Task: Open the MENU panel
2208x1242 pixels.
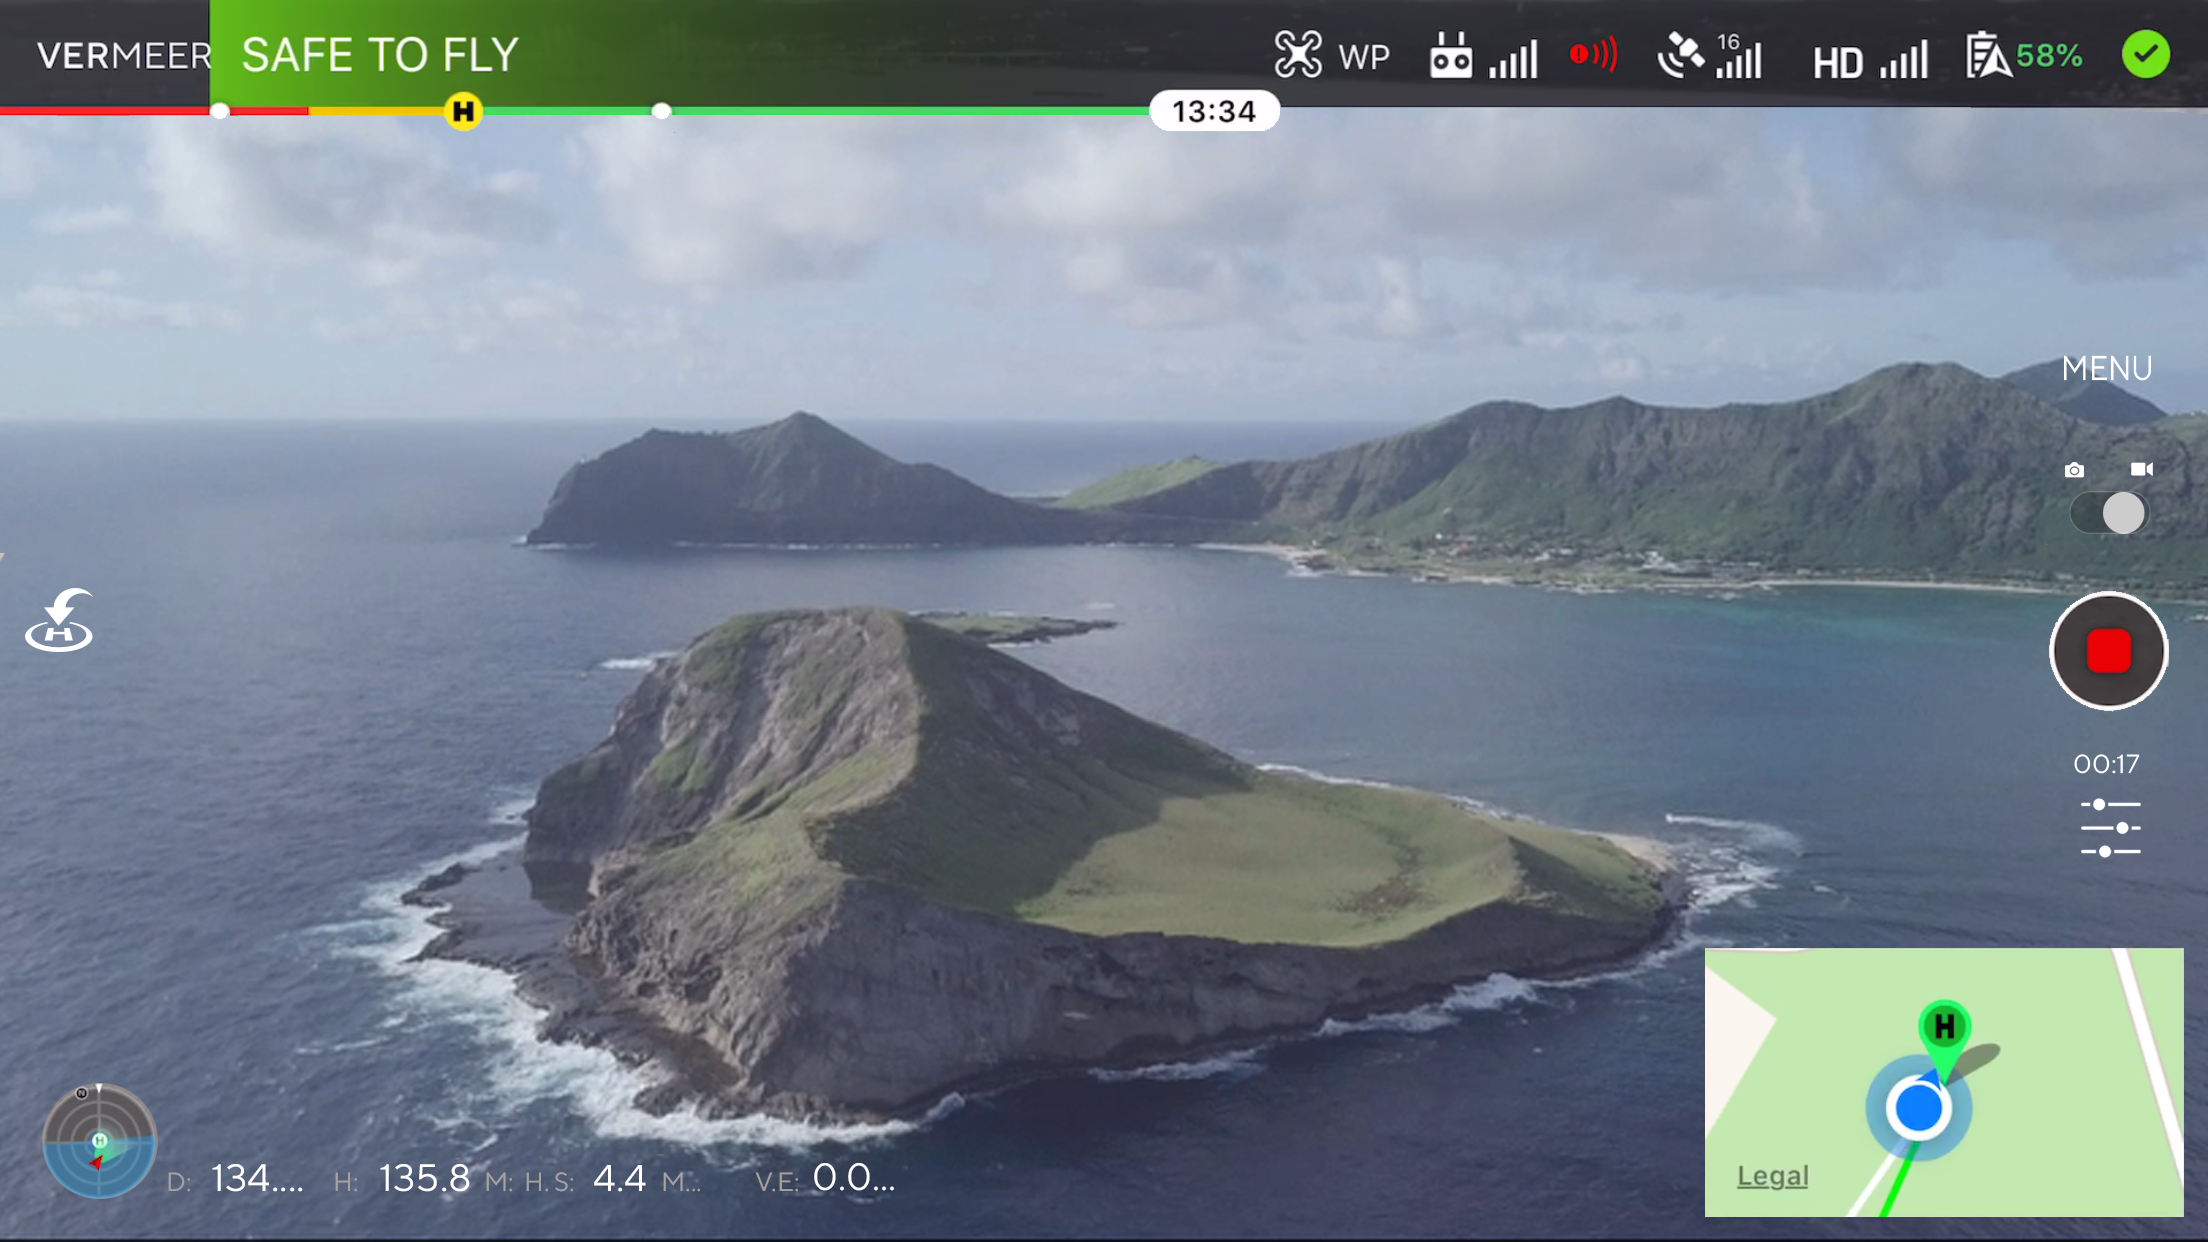Action: click(x=2106, y=369)
